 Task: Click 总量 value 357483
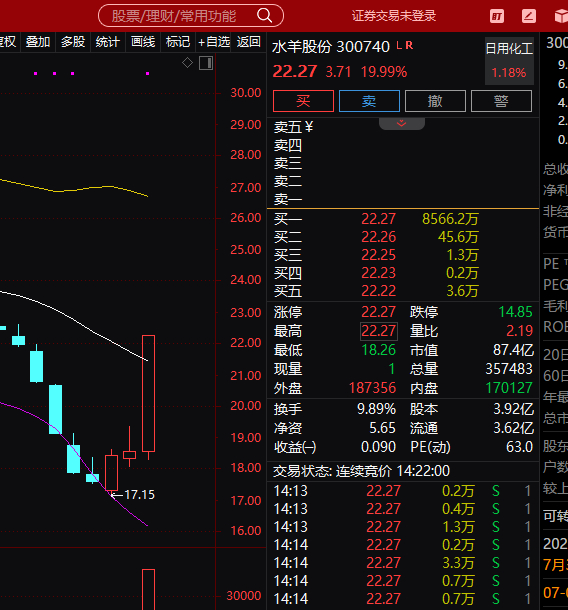tap(509, 369)
